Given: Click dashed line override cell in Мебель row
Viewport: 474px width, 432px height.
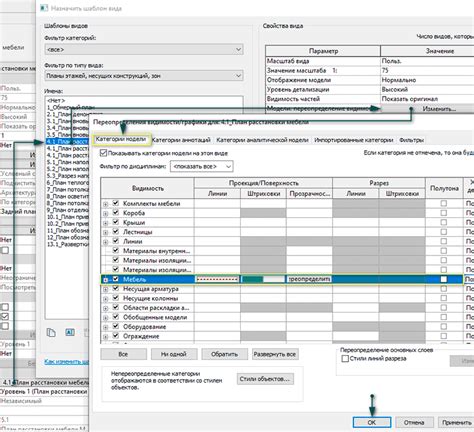Looking at the screenshot, I should (217, 279).
